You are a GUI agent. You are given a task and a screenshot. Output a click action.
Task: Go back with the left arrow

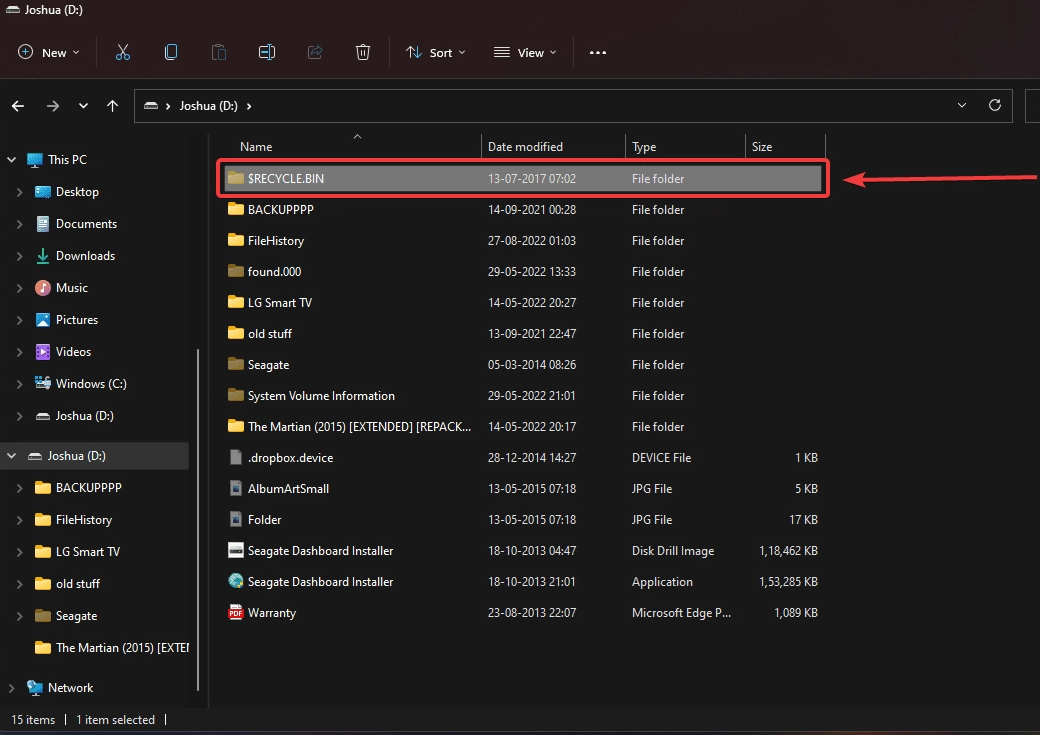18,105
